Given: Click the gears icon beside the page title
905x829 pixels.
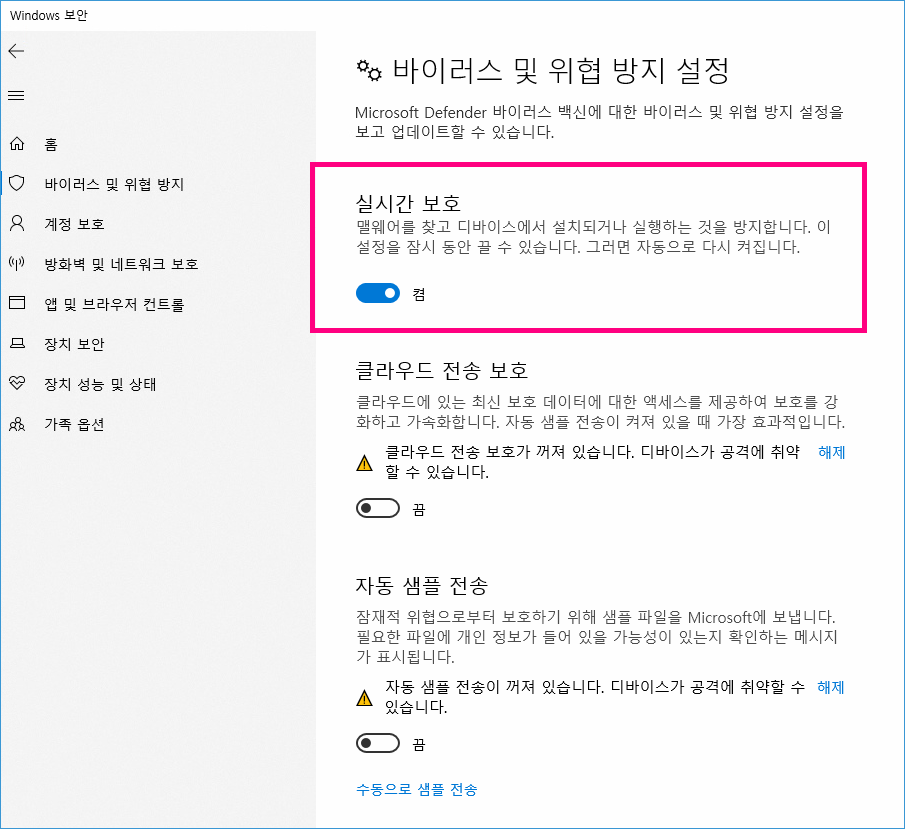Looking at the screenshot, I should [369, 70].
